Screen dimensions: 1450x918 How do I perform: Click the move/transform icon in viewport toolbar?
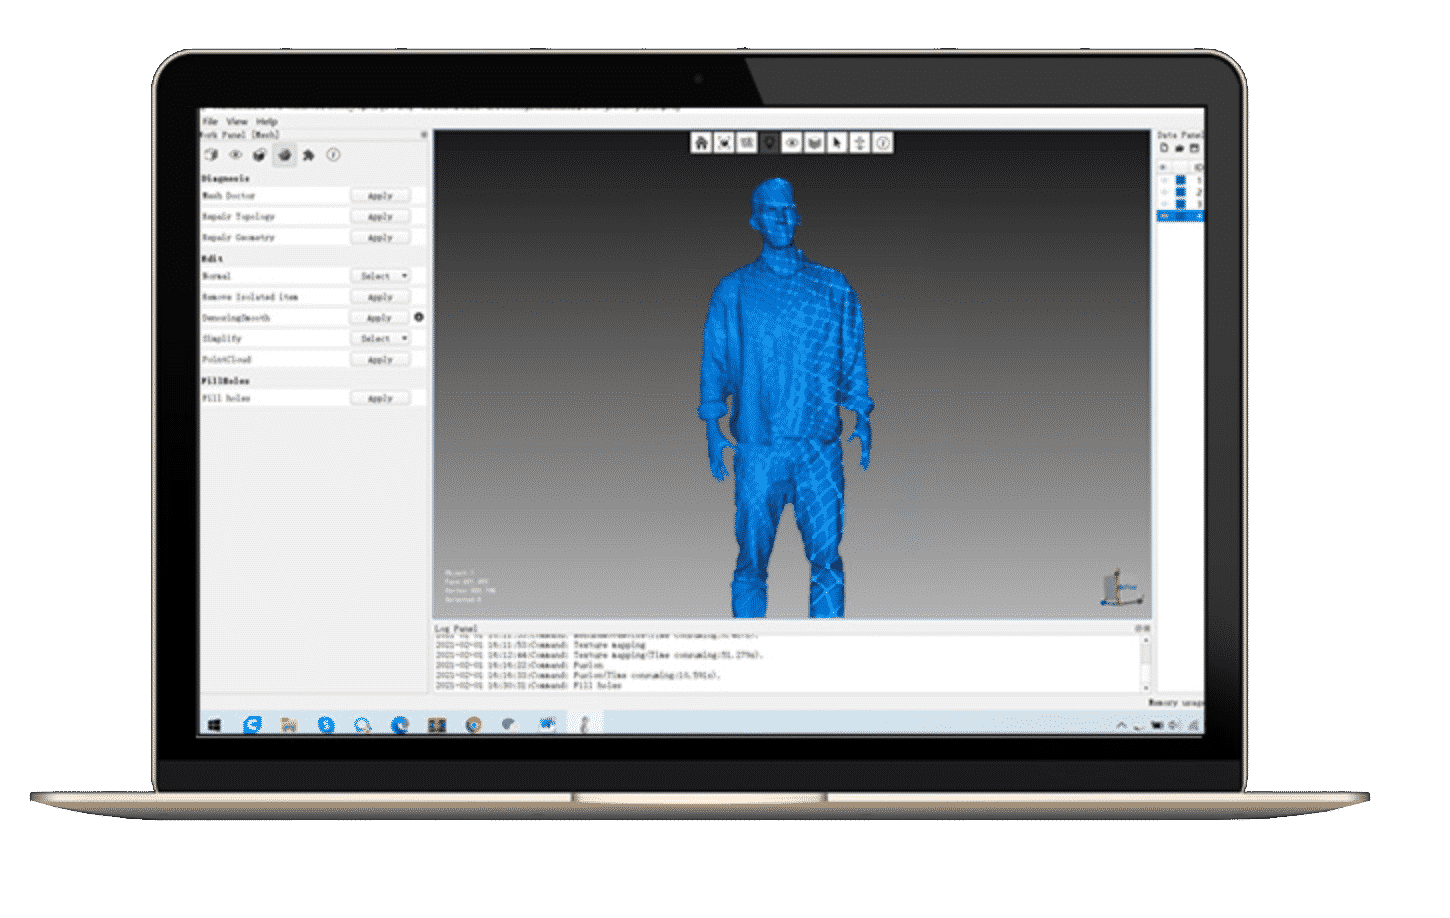(858, 142)
